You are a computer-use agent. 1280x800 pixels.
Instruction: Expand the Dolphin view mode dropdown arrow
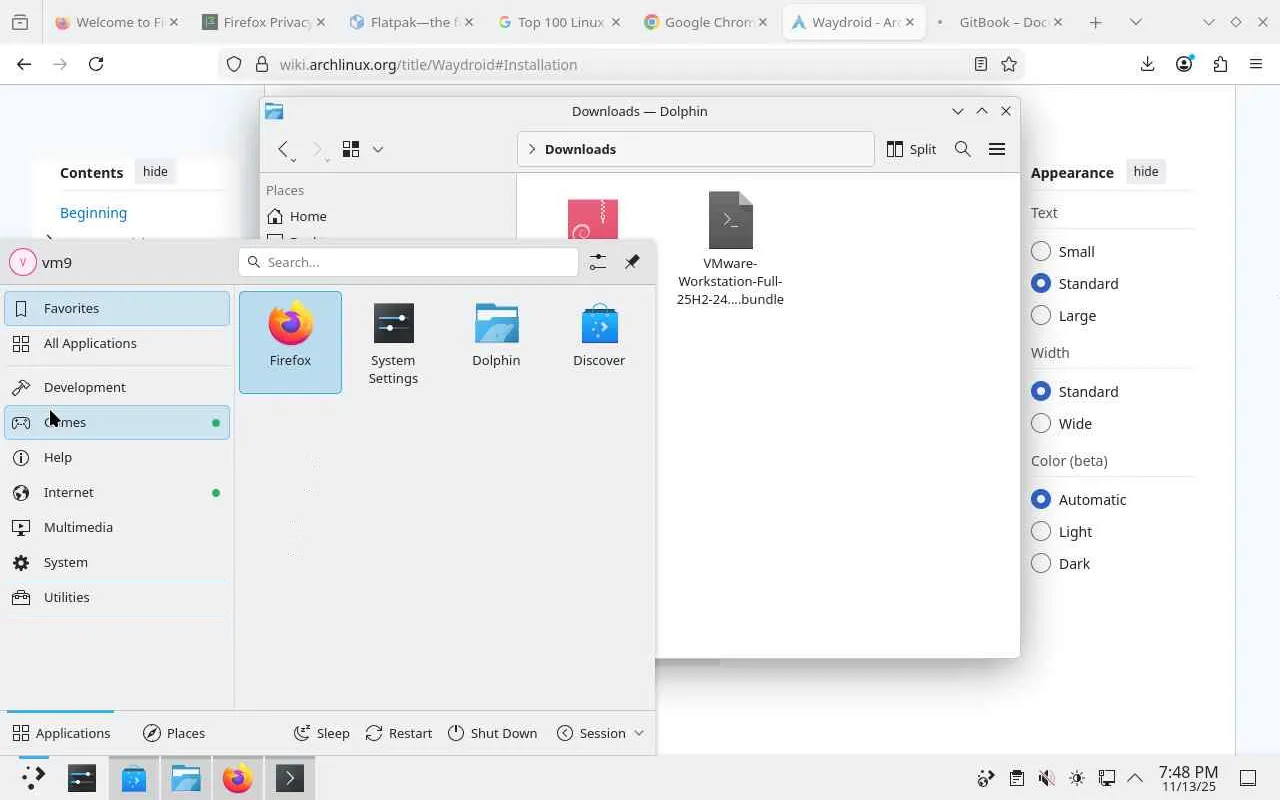point(378,149)
